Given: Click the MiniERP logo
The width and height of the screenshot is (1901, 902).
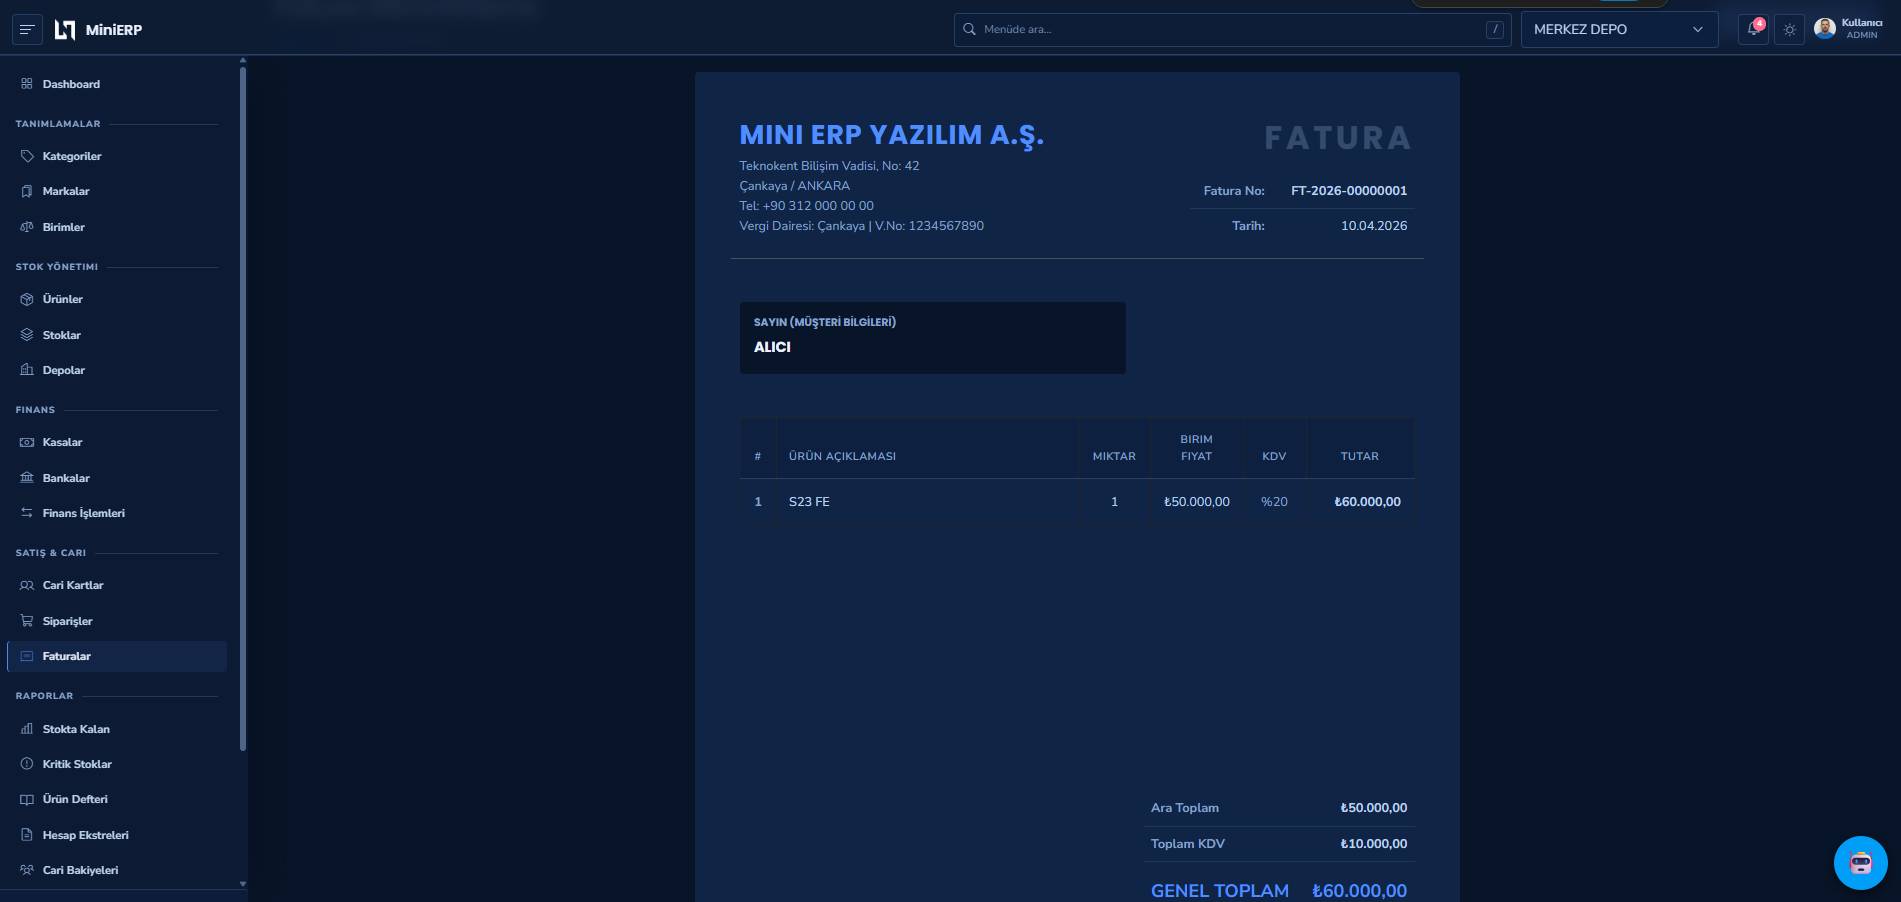Looking at the screenshot, I should tap(98, 30).
